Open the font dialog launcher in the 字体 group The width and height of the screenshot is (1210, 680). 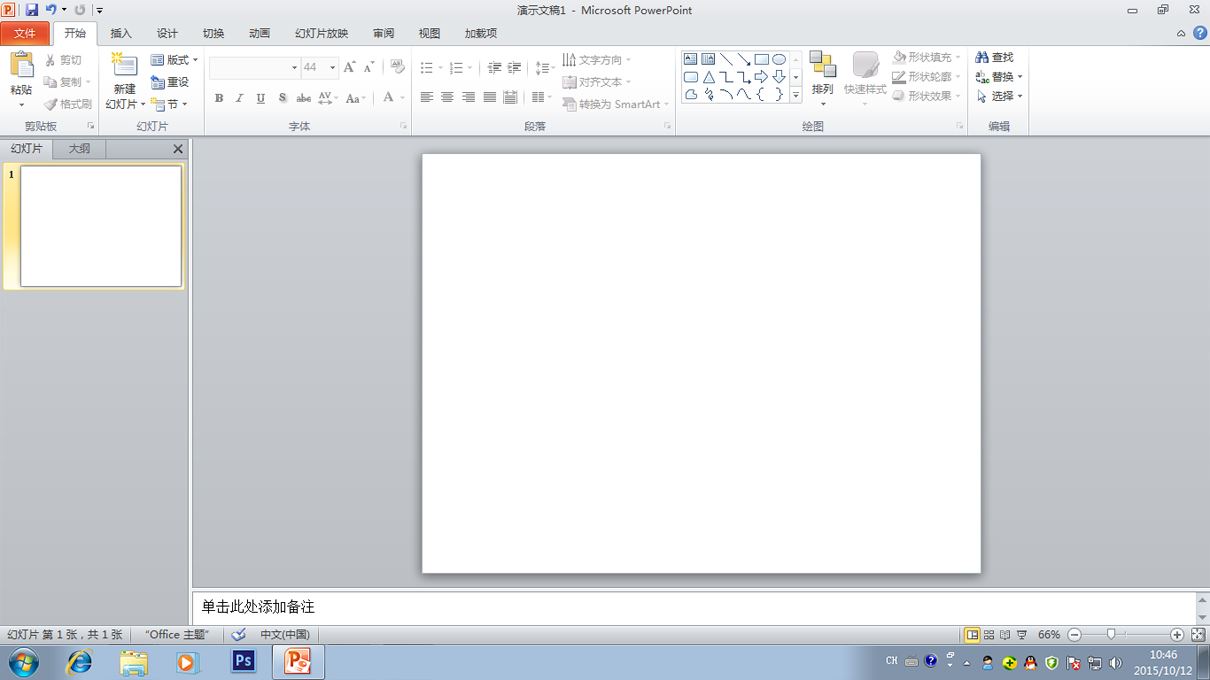coord(404,126)
